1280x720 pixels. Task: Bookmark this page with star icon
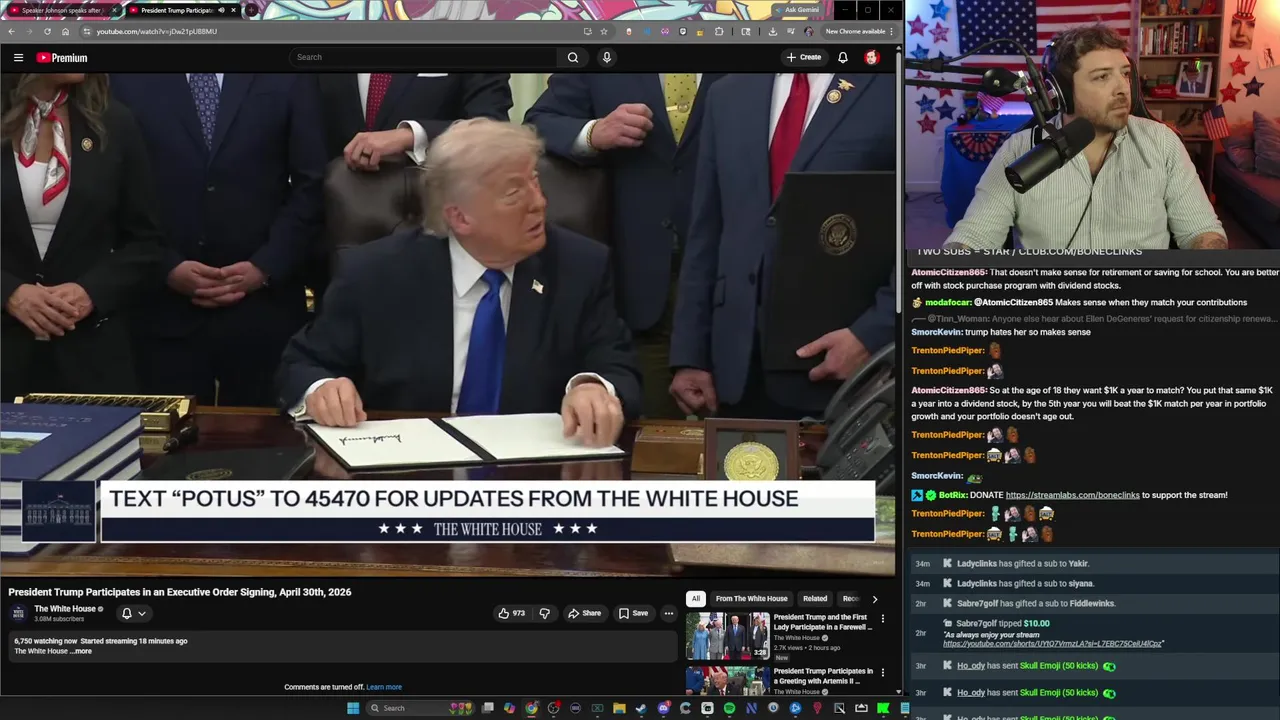point(604,31)
